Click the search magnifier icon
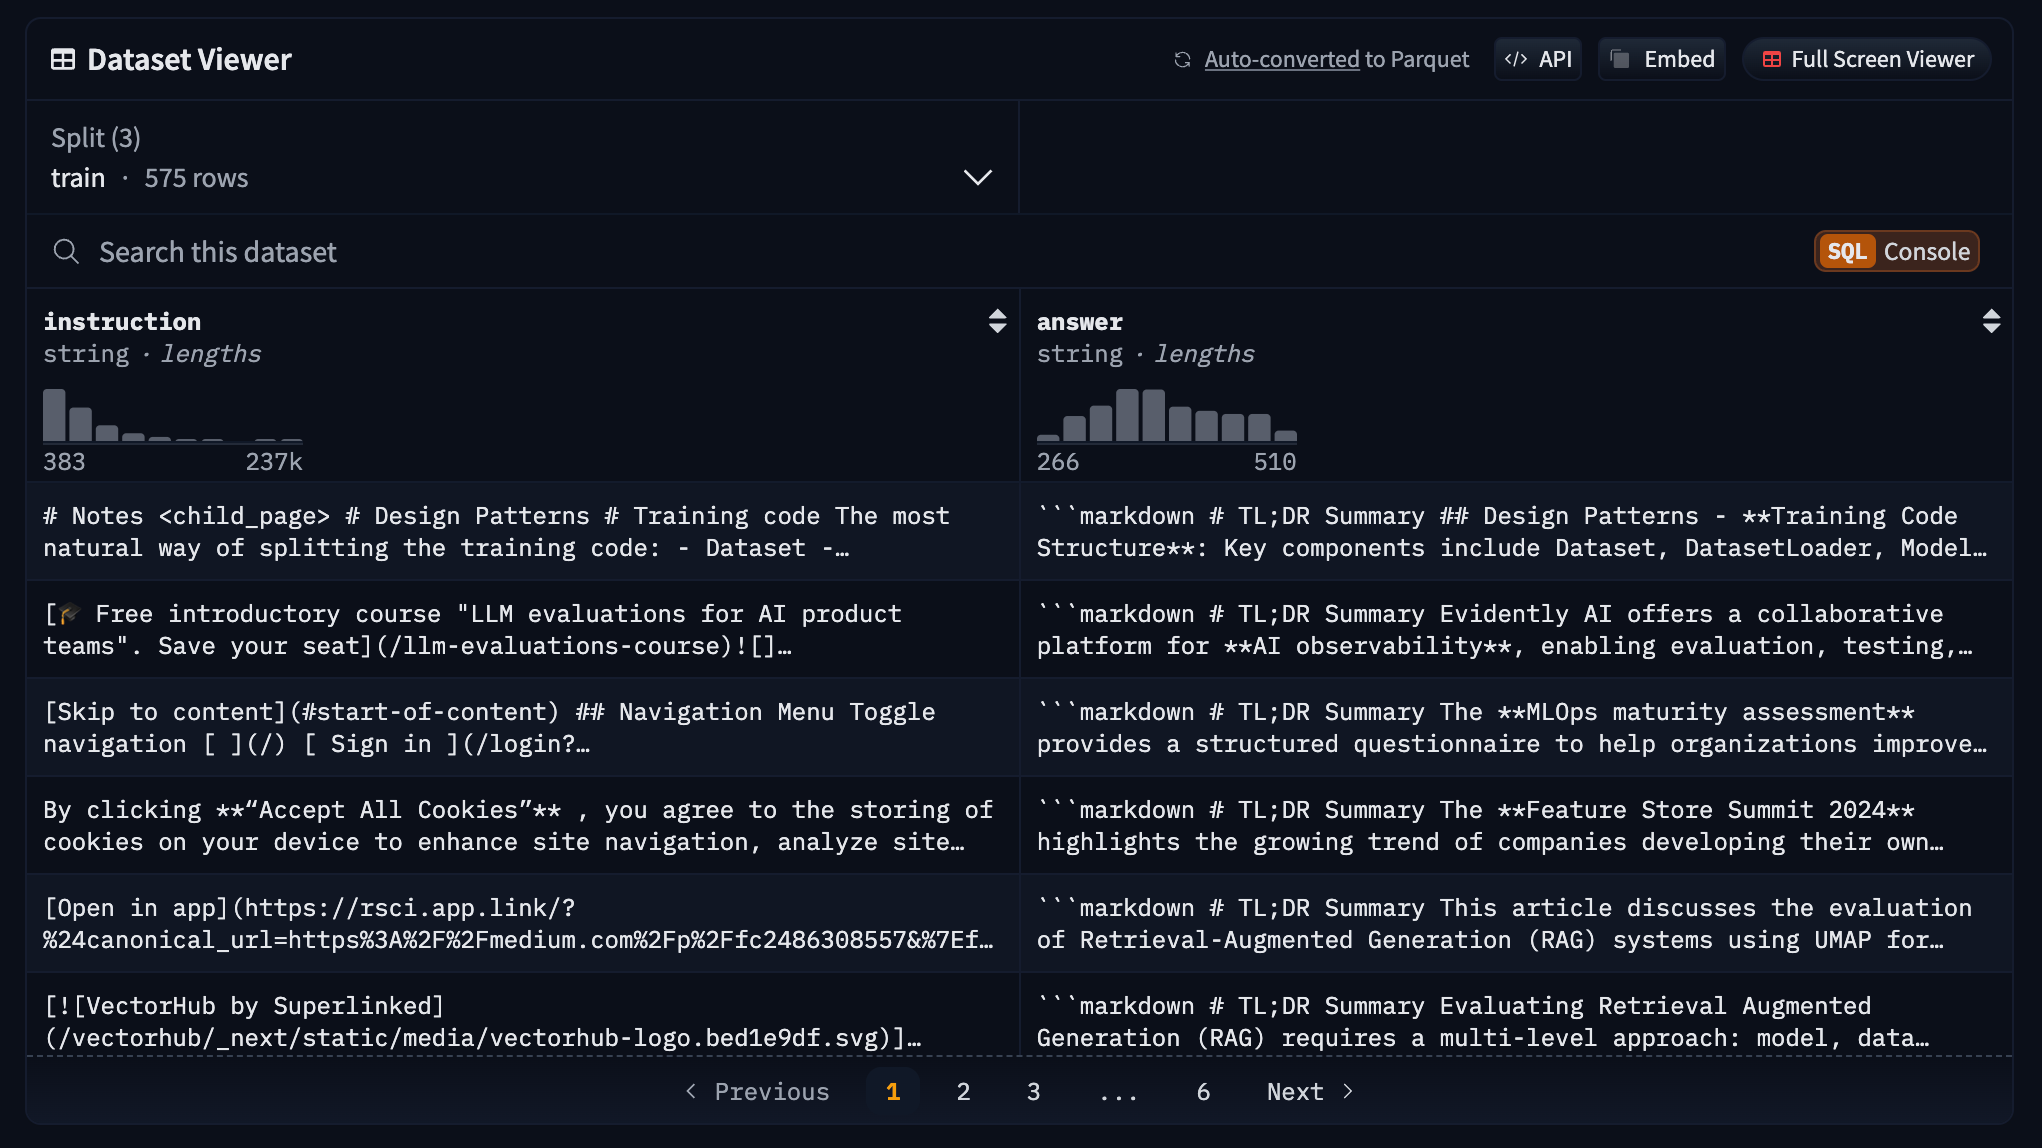This screenshot has width=2042, height=1148. point(66,252)
